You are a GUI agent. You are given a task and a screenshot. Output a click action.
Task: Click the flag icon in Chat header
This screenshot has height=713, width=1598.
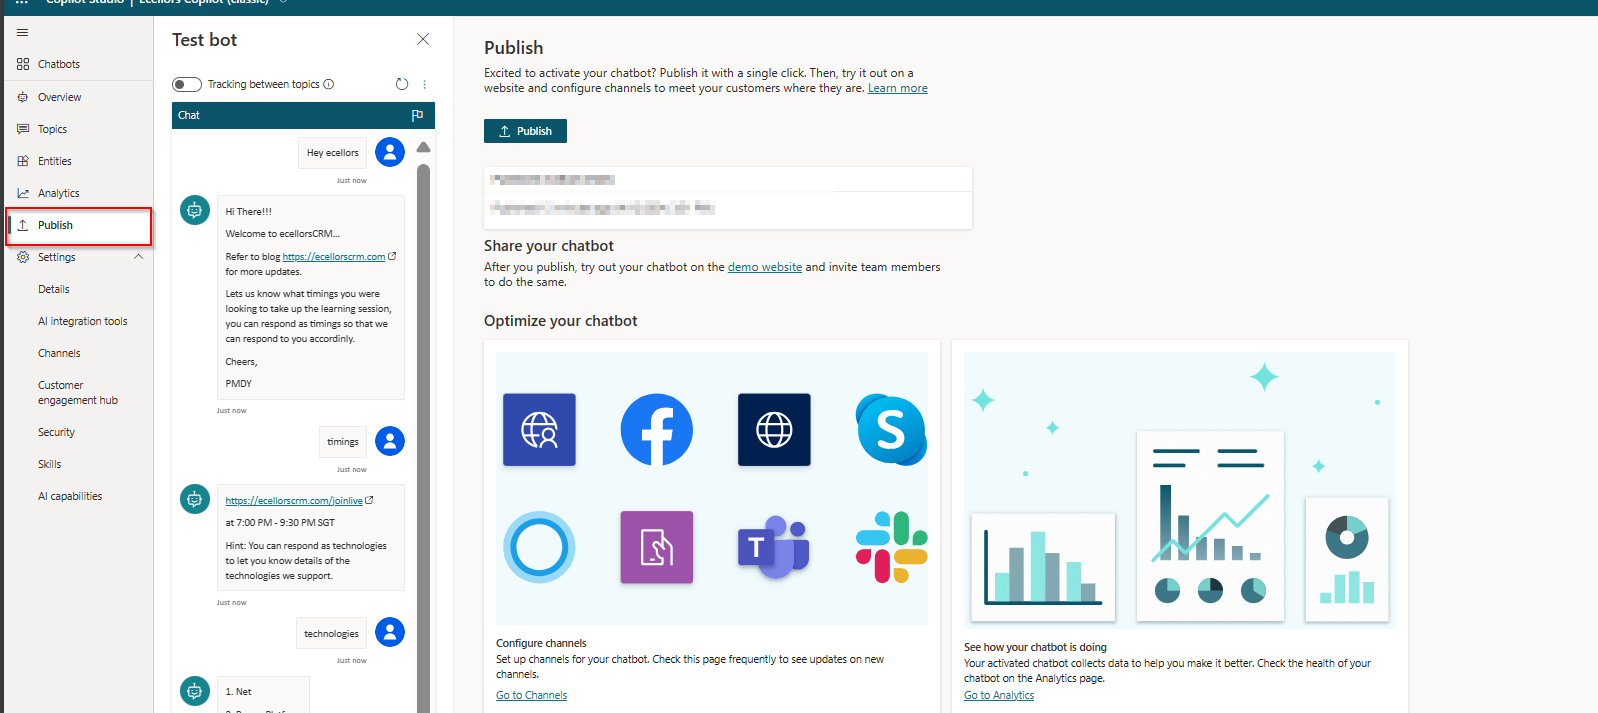point(417,116)
